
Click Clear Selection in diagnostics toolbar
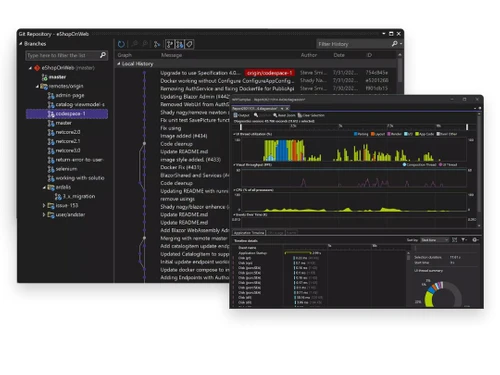[x=311, y=115]
